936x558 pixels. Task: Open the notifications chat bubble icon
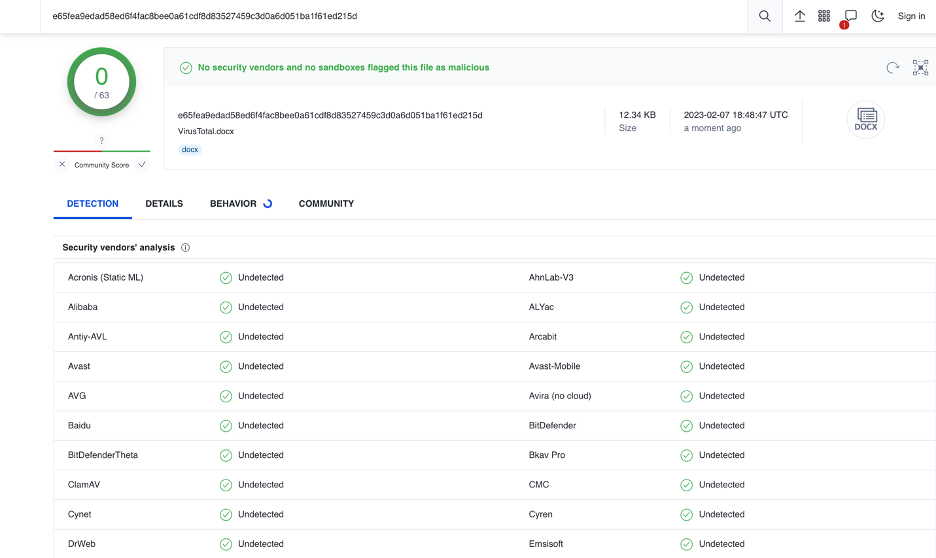850,16
